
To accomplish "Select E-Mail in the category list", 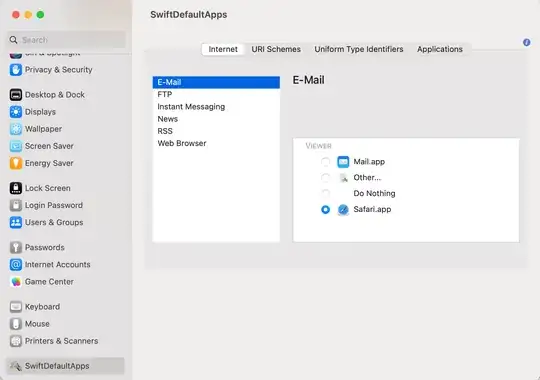I will click(x=216, y=82).
